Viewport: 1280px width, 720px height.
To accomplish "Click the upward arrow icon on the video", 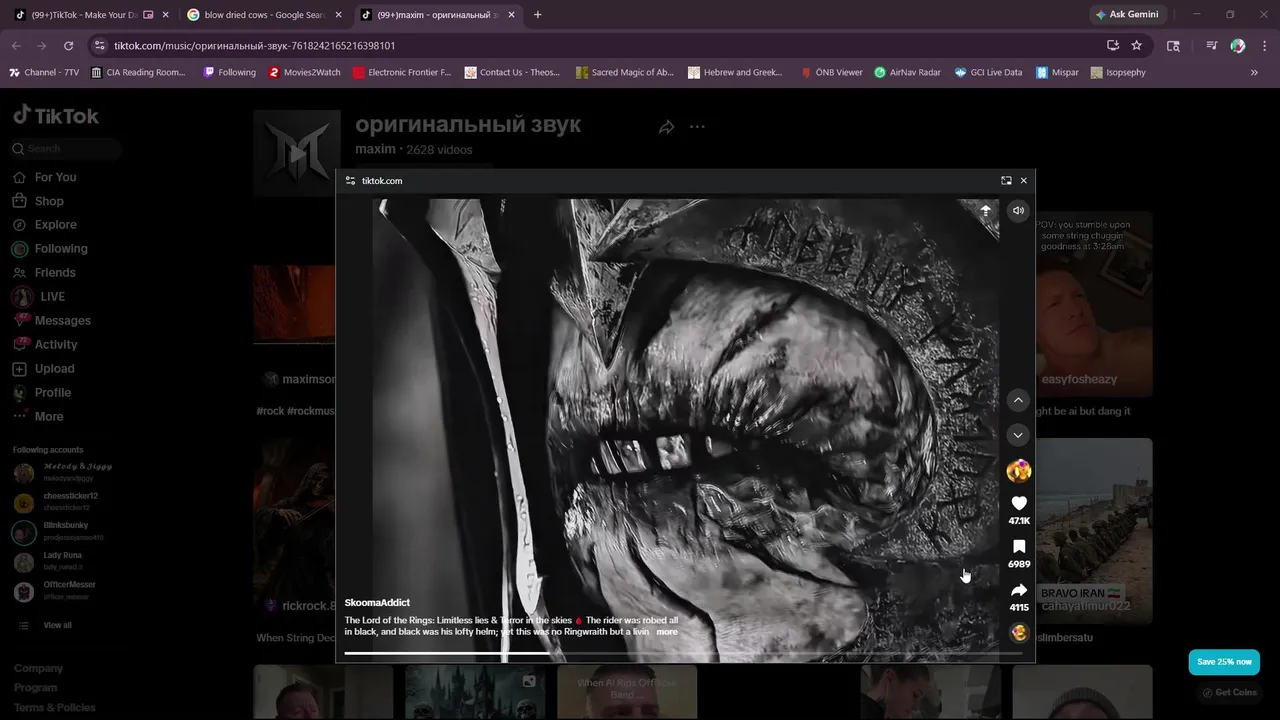I will (x=985, y=211).
